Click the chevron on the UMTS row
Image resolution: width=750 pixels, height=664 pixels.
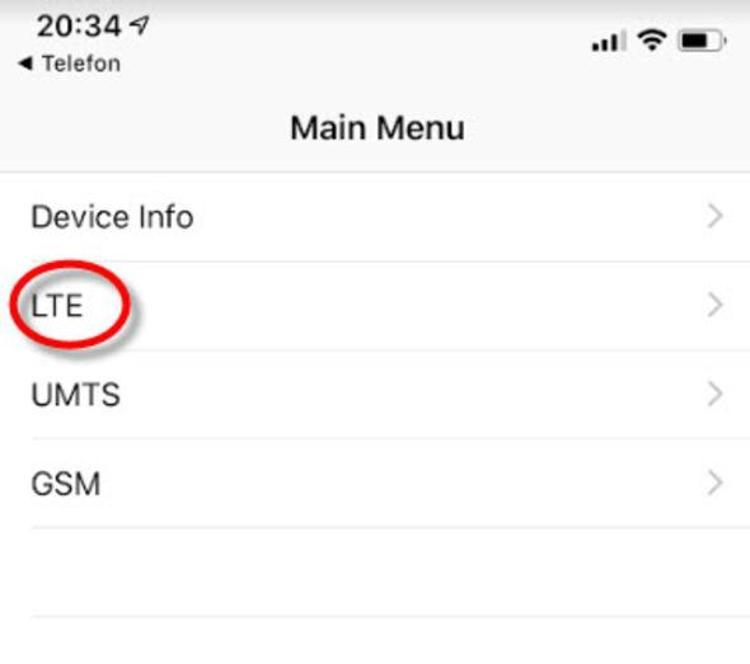715,394
